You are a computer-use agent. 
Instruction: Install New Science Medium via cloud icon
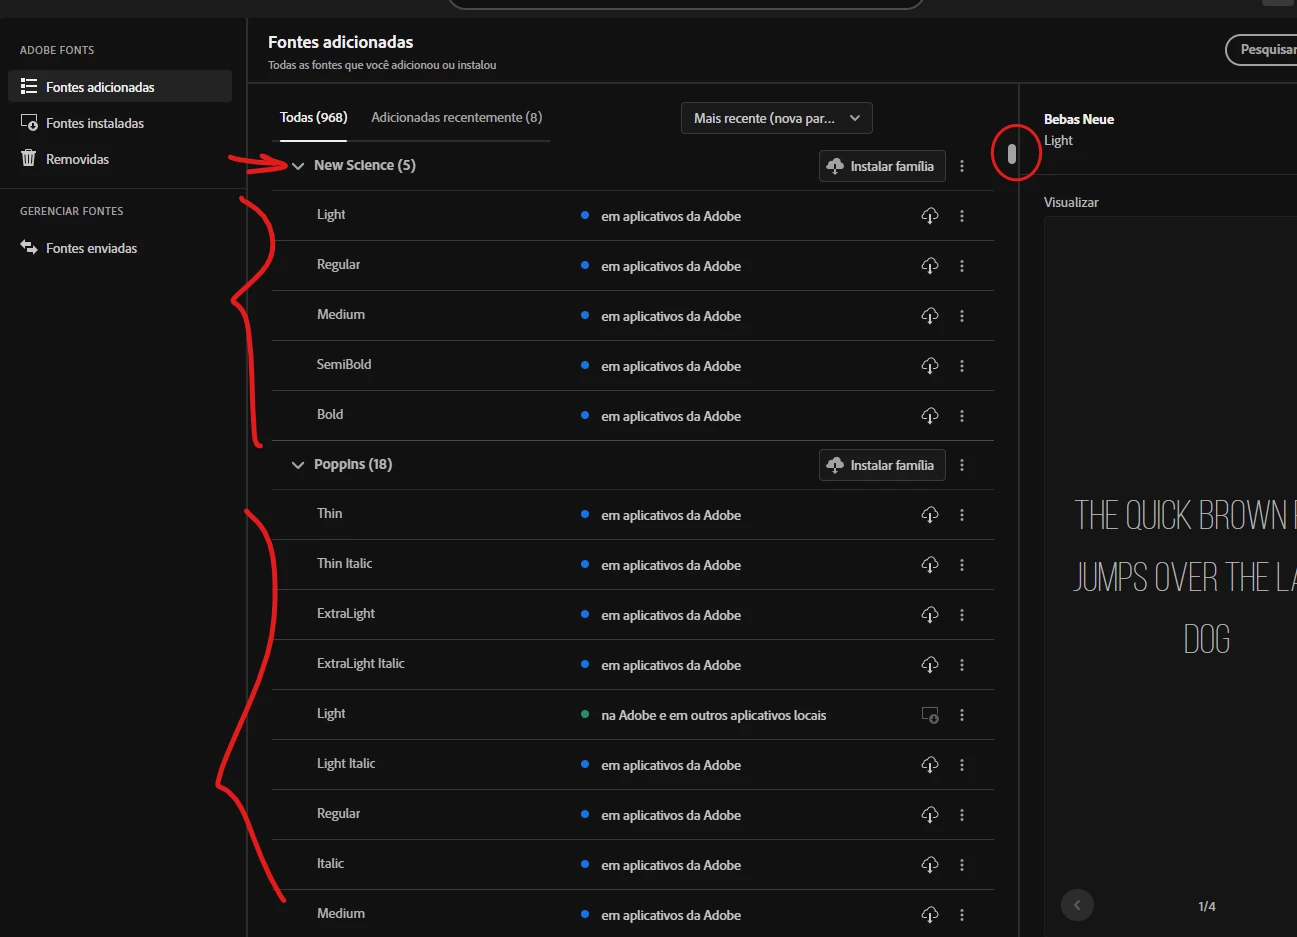(x=930, y=316)
